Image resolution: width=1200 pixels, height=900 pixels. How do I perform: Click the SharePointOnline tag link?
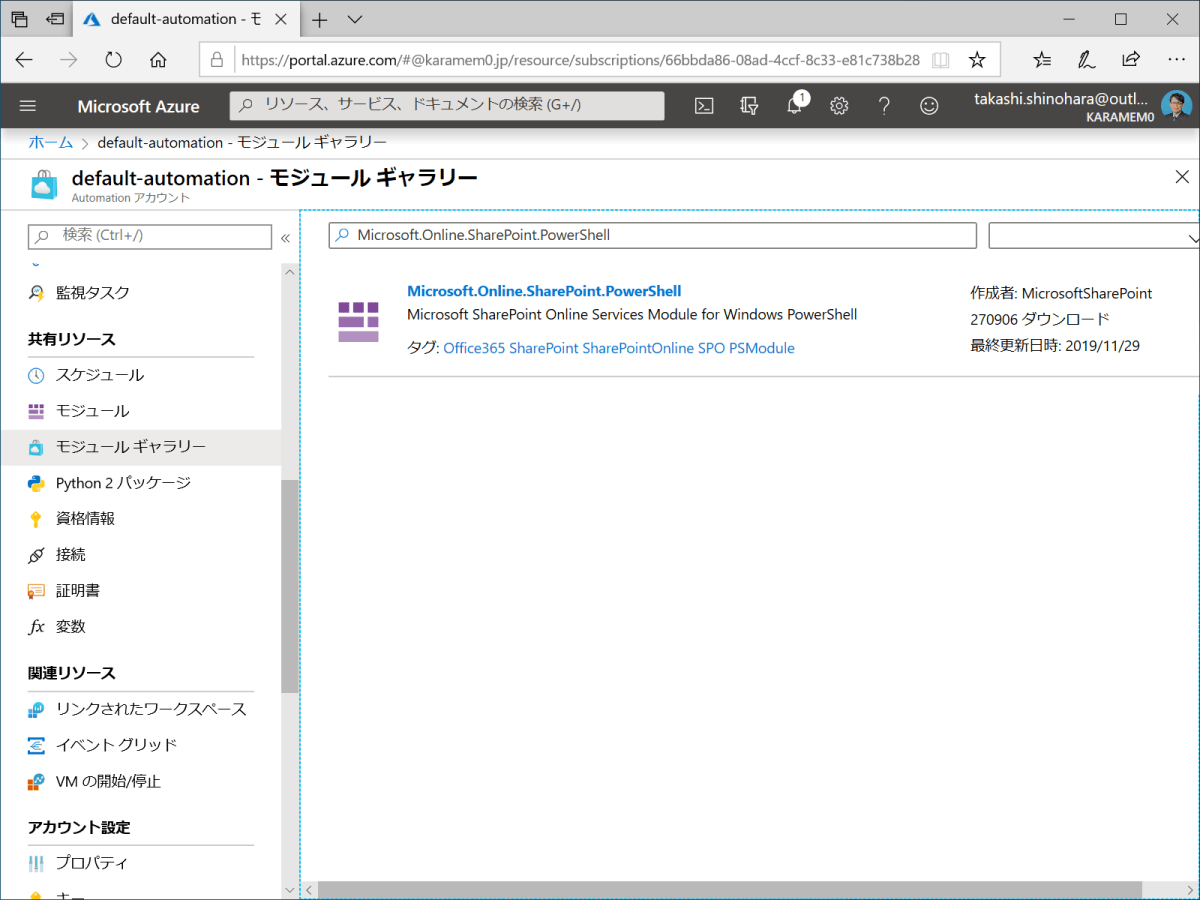[638, 348]
